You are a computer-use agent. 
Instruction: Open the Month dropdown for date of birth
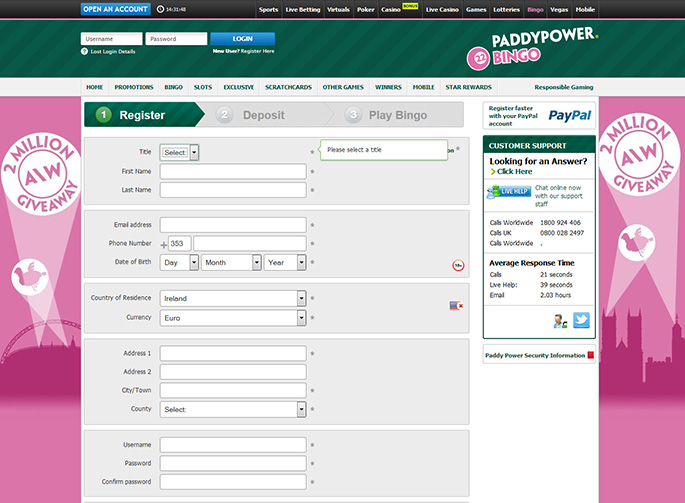coord(231,263)
